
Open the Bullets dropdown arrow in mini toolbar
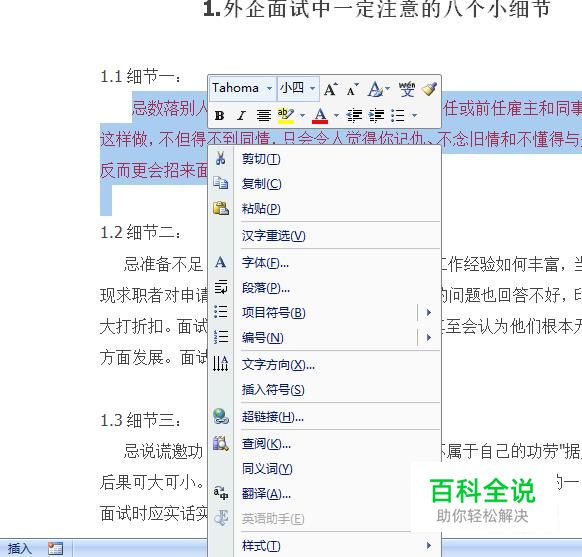pos(415,116)
